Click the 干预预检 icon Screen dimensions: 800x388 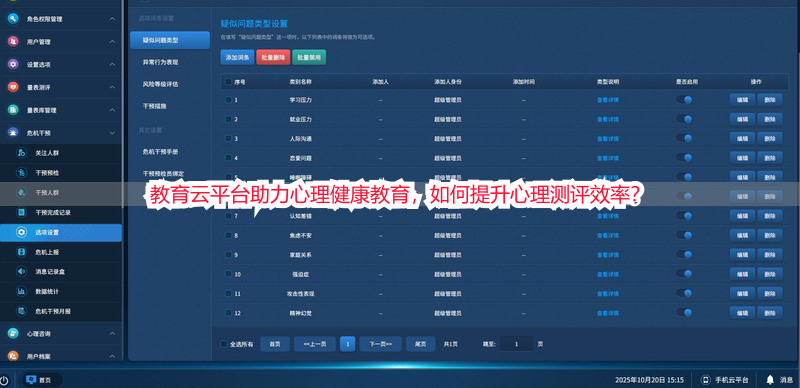(x=21, y=173)
